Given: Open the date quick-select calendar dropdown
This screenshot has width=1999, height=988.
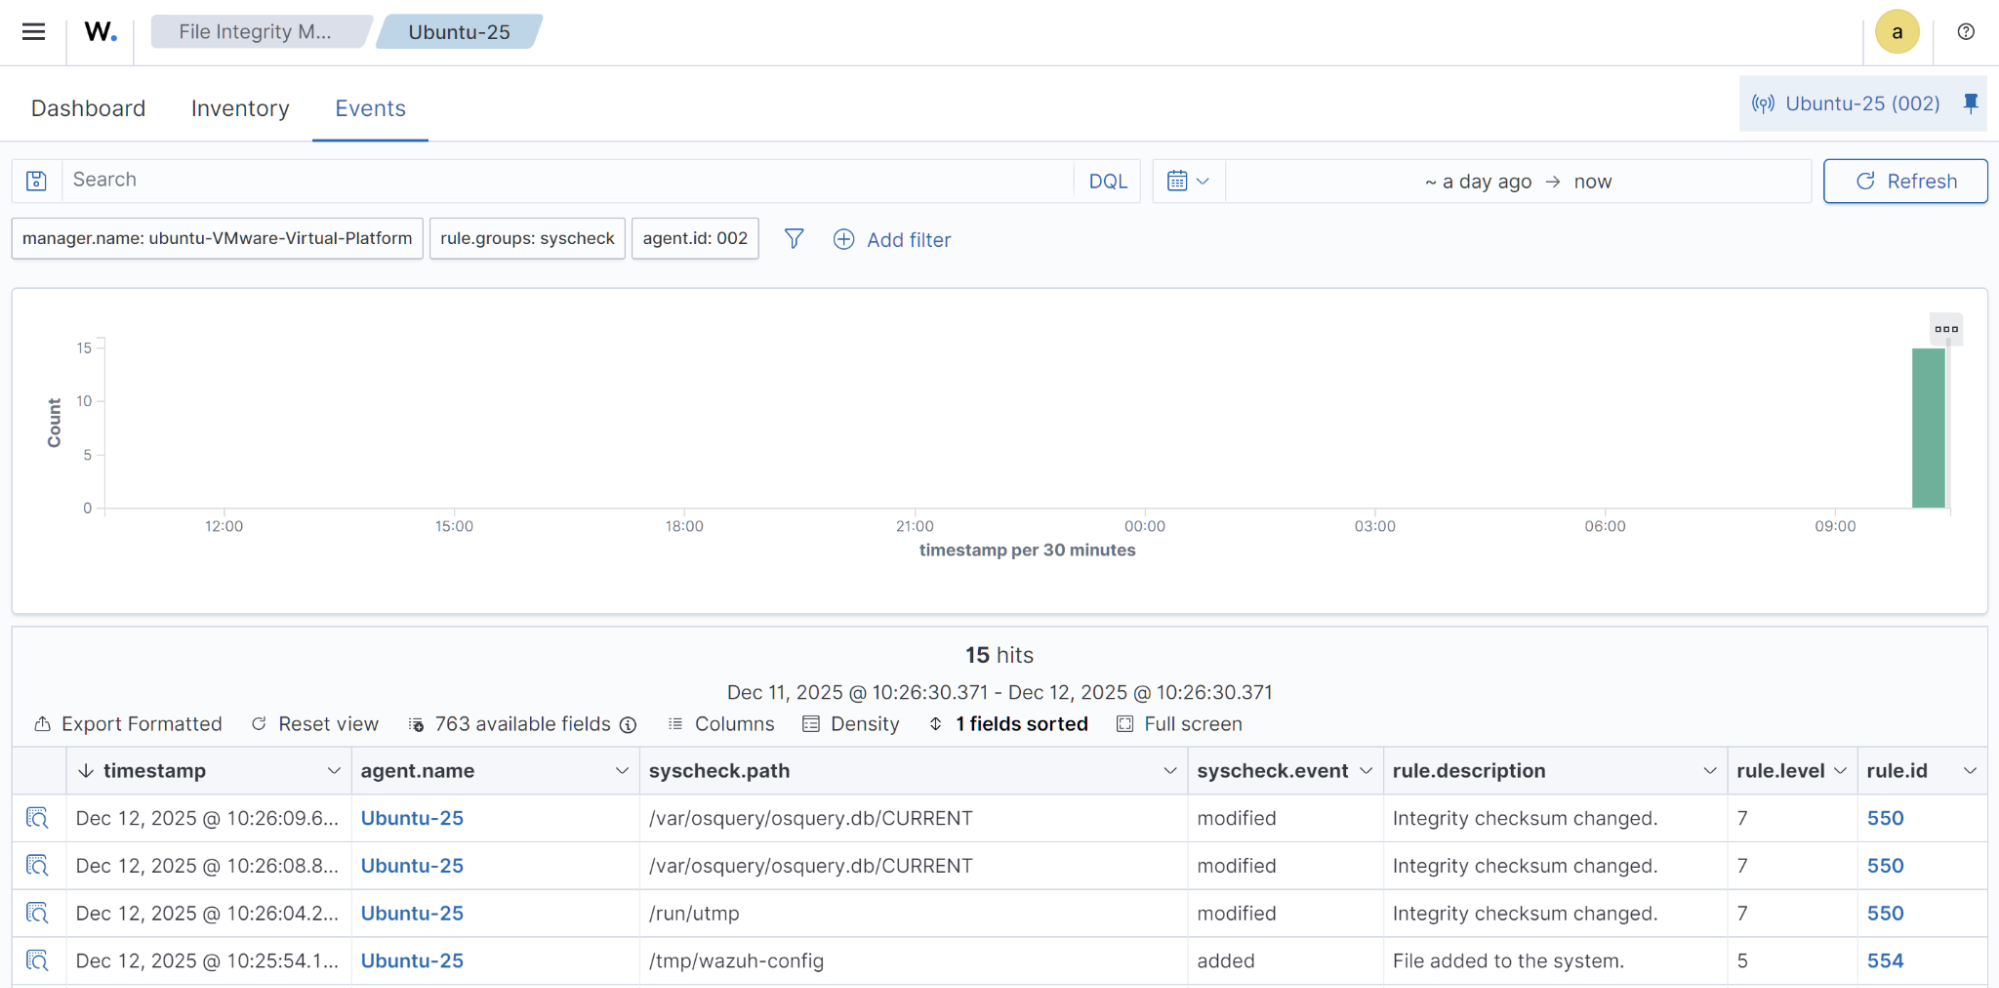Looking at the screenshot, I should 1188,181.
